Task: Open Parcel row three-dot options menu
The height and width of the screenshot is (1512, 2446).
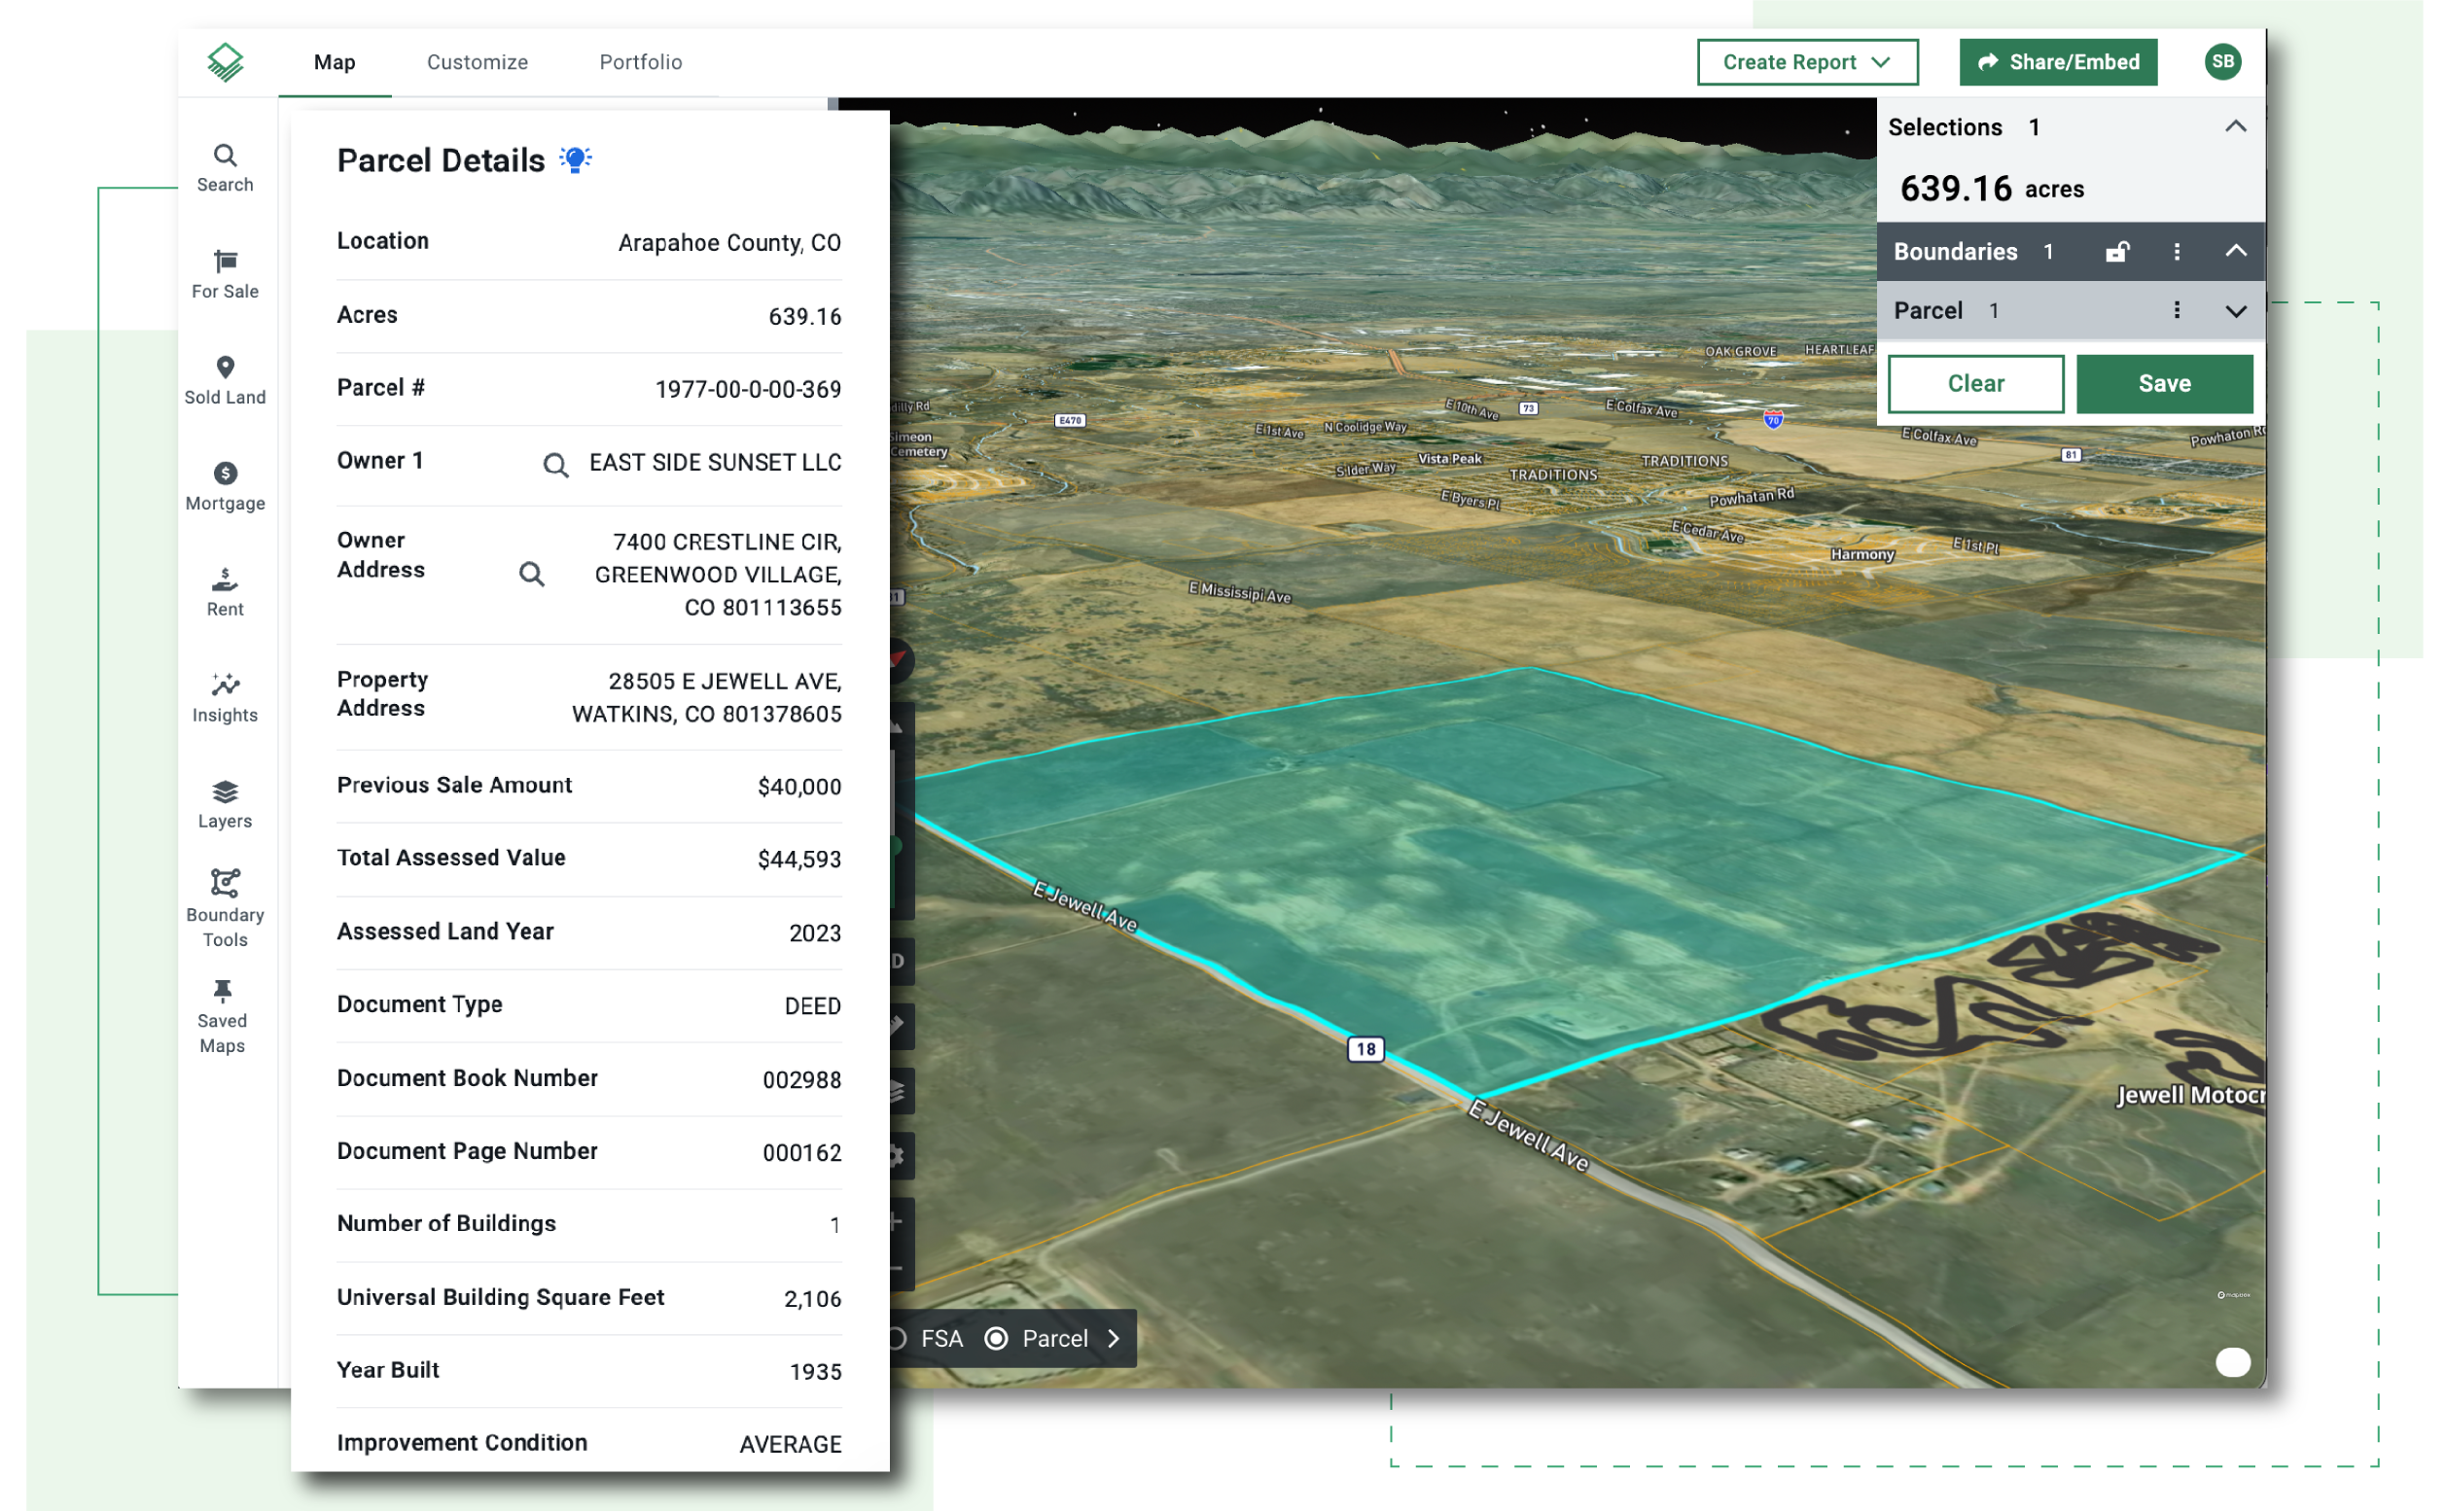Action: (x=2177, y=311)
